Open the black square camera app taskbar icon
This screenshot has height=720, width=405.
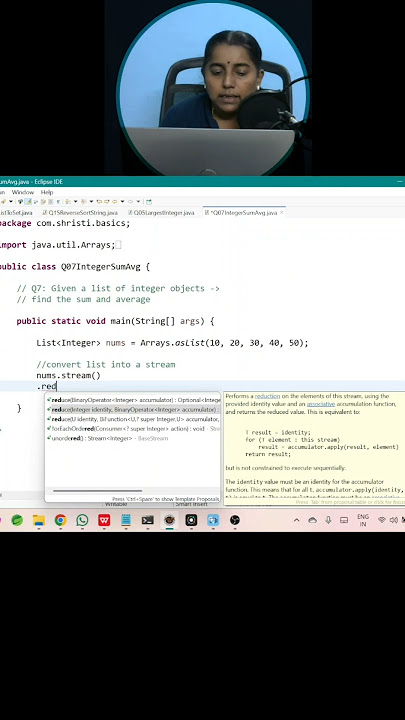click(x=191, y=520)
